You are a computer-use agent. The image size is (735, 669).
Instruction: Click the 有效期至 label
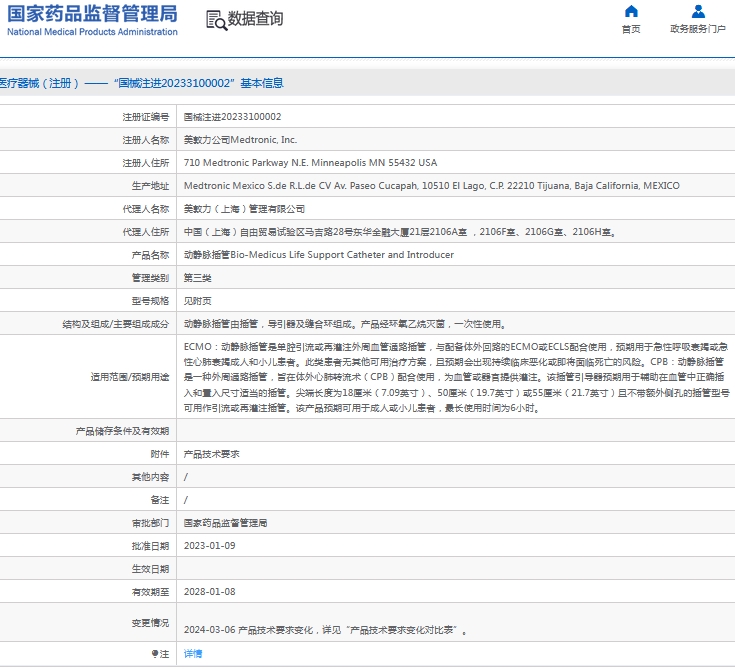[x=150, y=592]
